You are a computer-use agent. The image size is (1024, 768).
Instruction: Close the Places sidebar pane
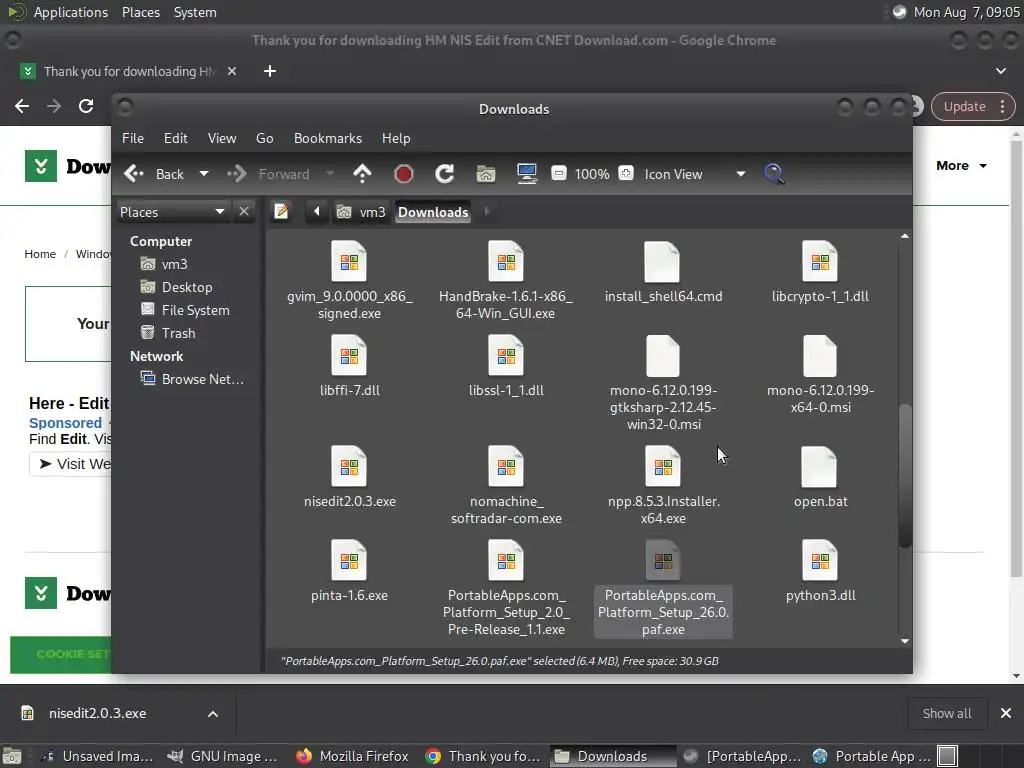point(244,212)
